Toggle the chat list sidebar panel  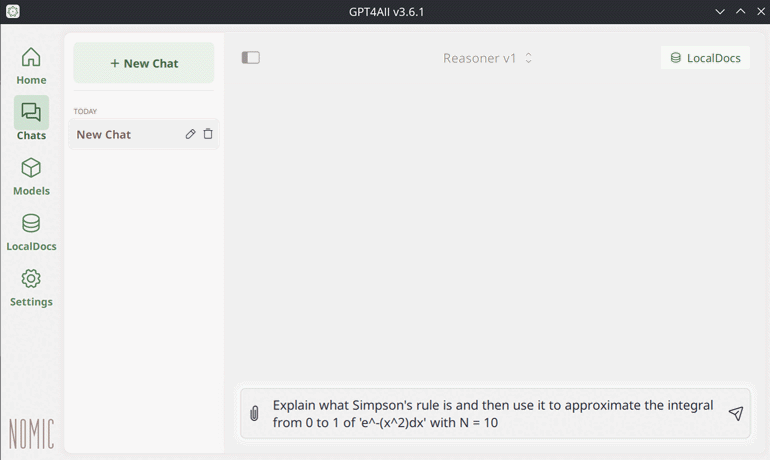251,58
